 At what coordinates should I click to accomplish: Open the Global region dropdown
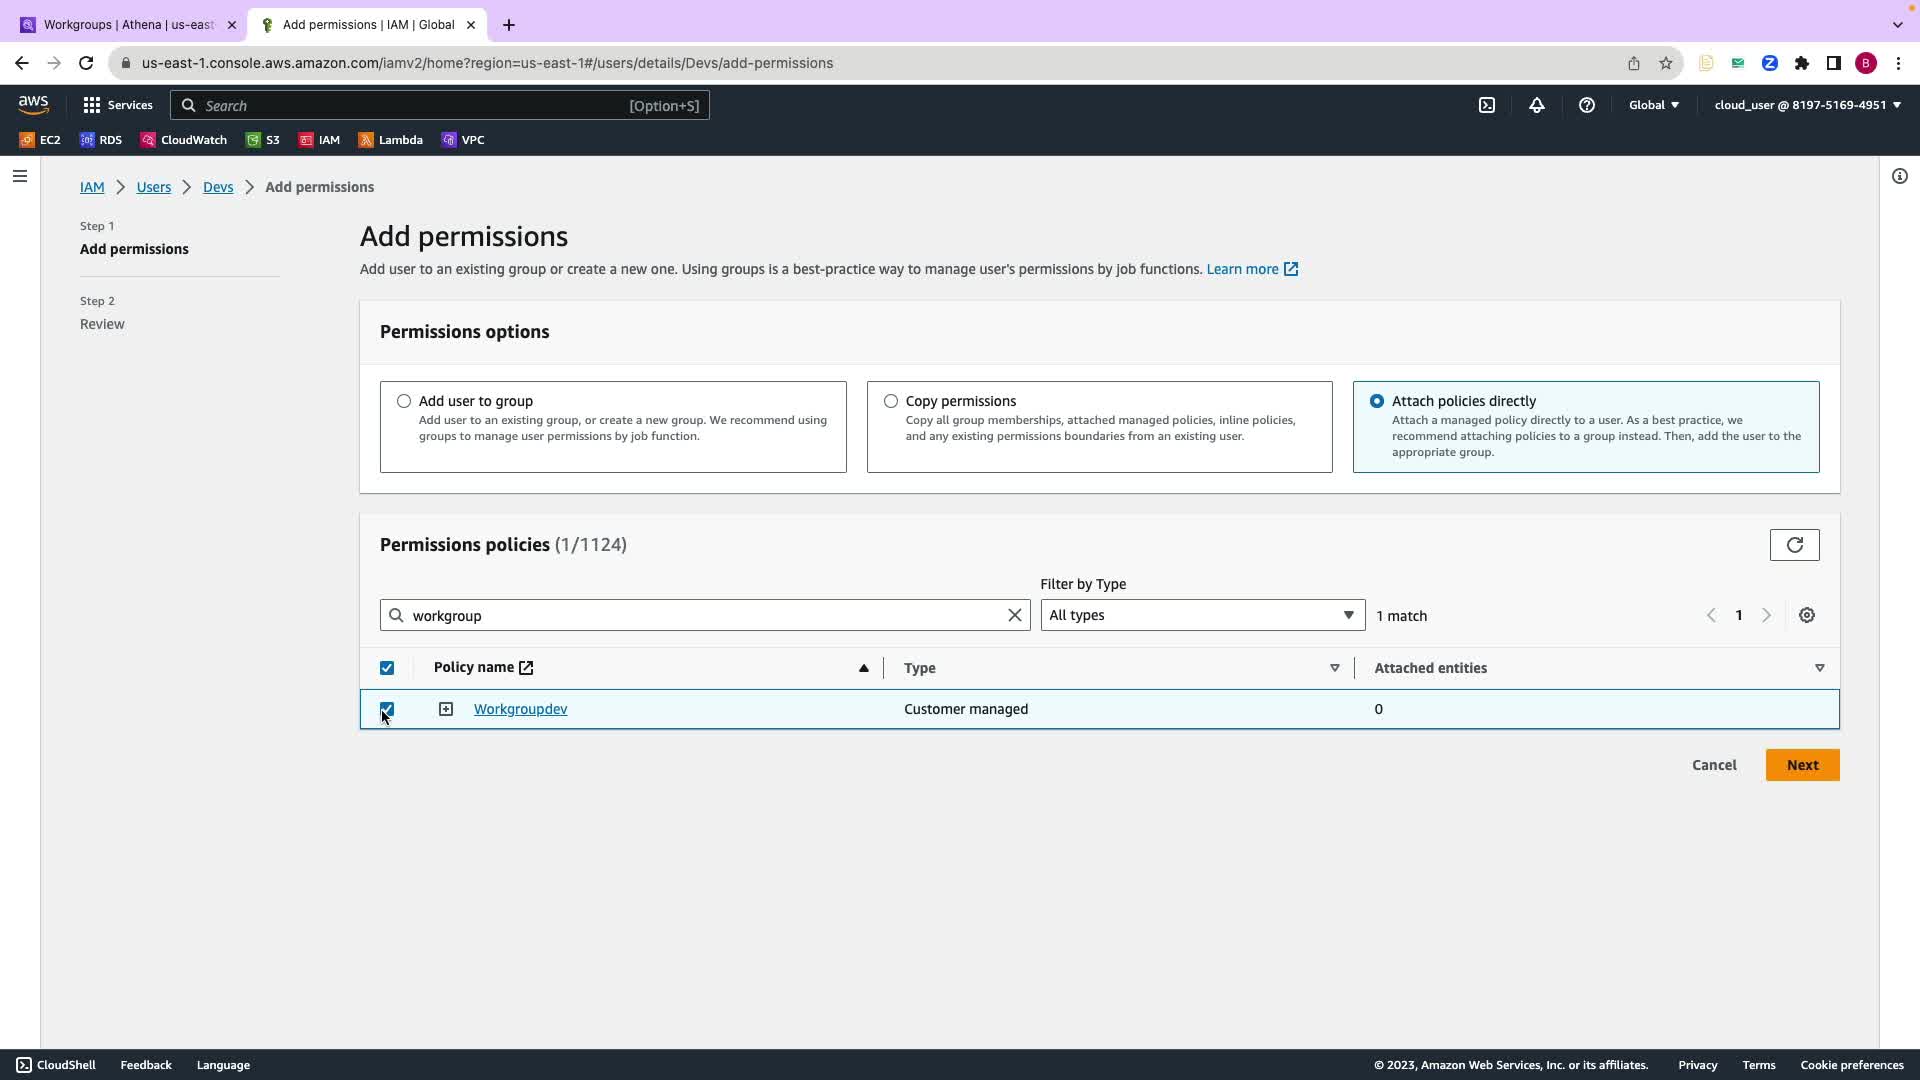coord(1653,105)
